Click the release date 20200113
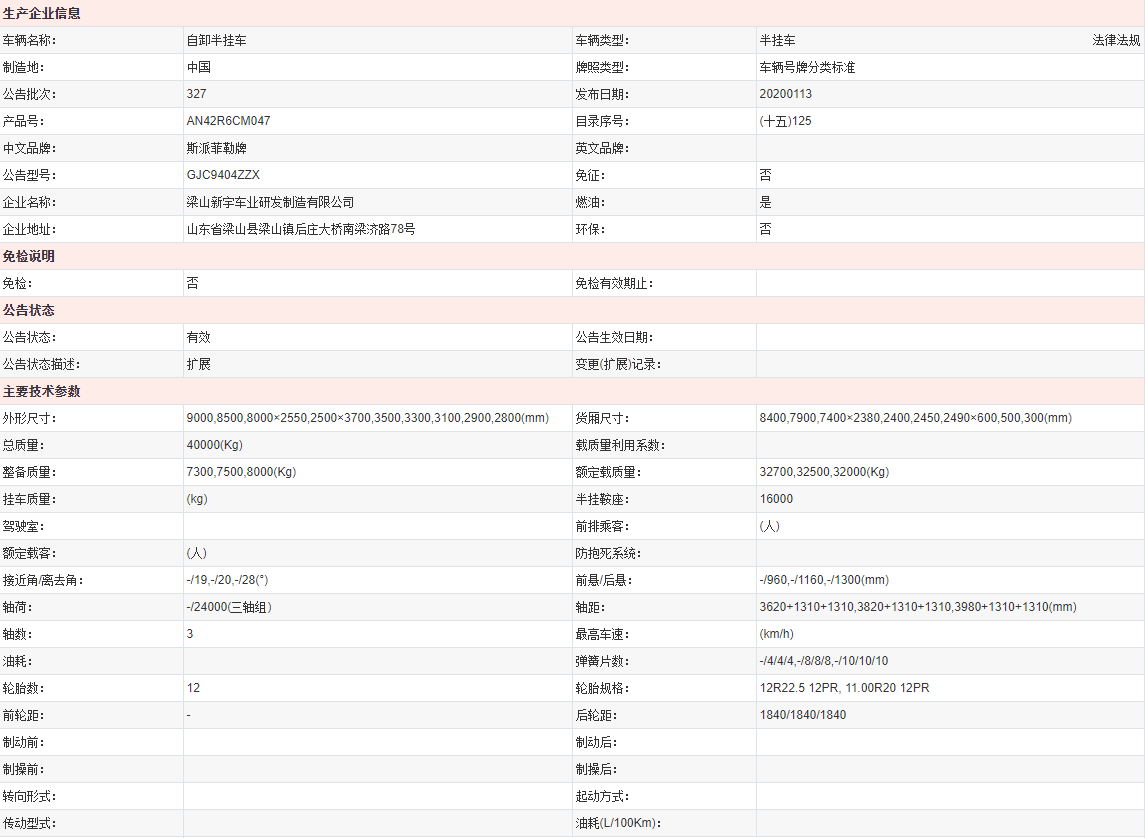Screen dimensions: 1146x838 pos(786,94)
